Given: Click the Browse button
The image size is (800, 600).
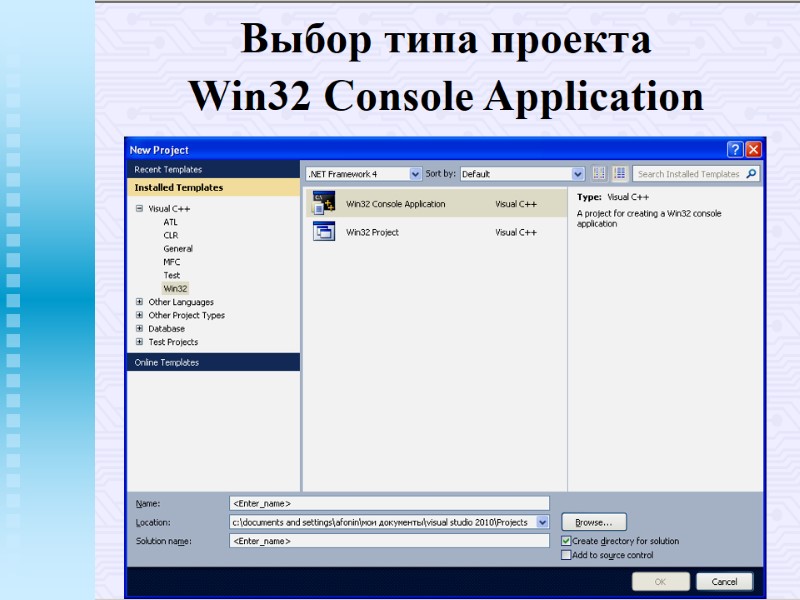Looking at the screenshot, I should point(592,521).
